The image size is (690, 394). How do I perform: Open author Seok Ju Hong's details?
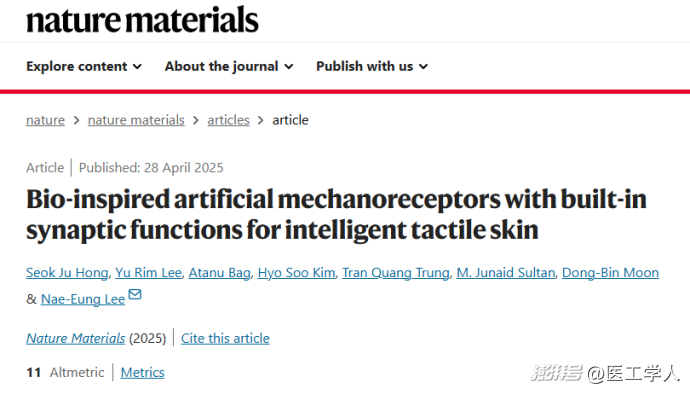(x=67, y=272)
